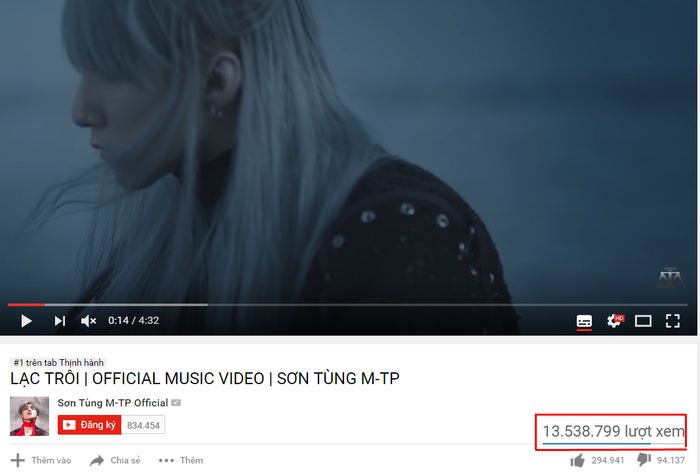The width and height of the screenshot is (700, 474).
Task: Unmute the video with the speaker icon
Action: click(x=88, y=321)
